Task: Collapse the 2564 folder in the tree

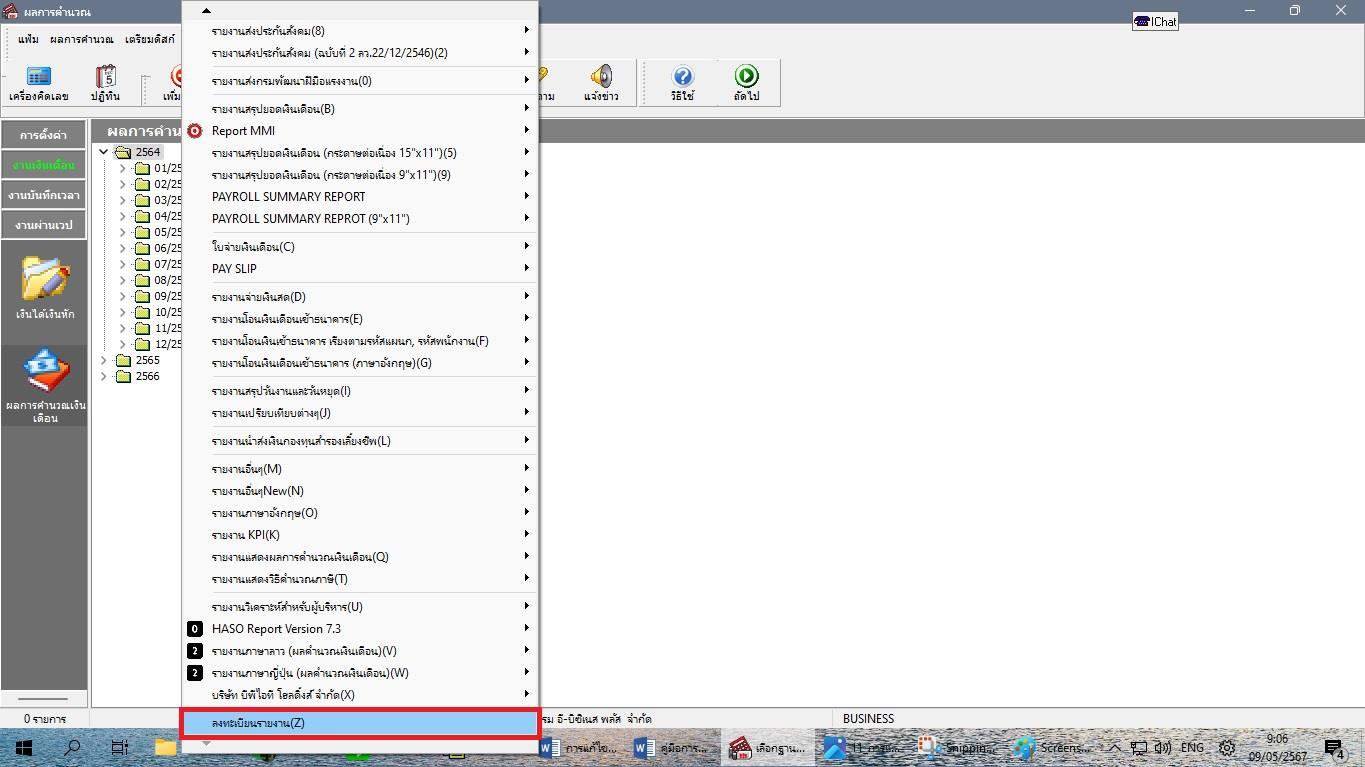Action: pos(104,152)
